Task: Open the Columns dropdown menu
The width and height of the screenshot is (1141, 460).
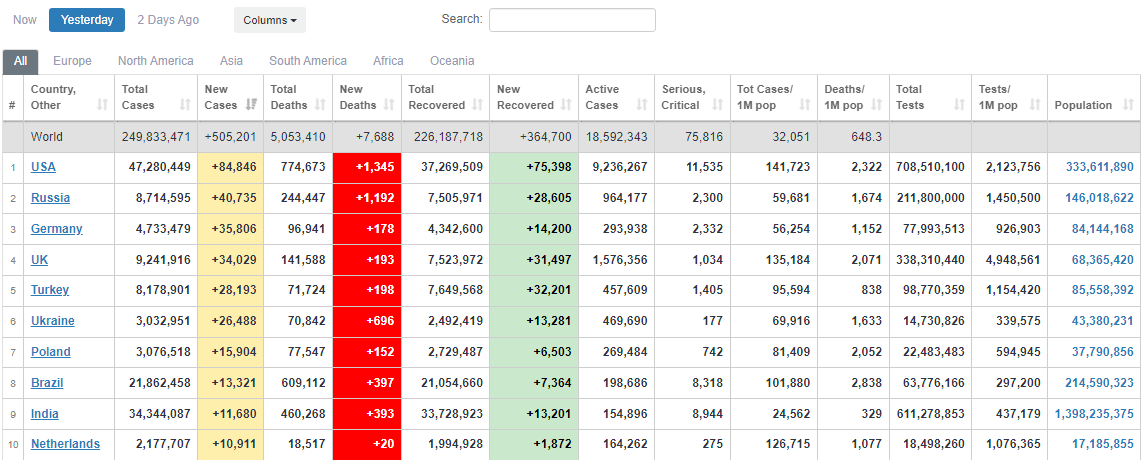Action: click(270, 20)
